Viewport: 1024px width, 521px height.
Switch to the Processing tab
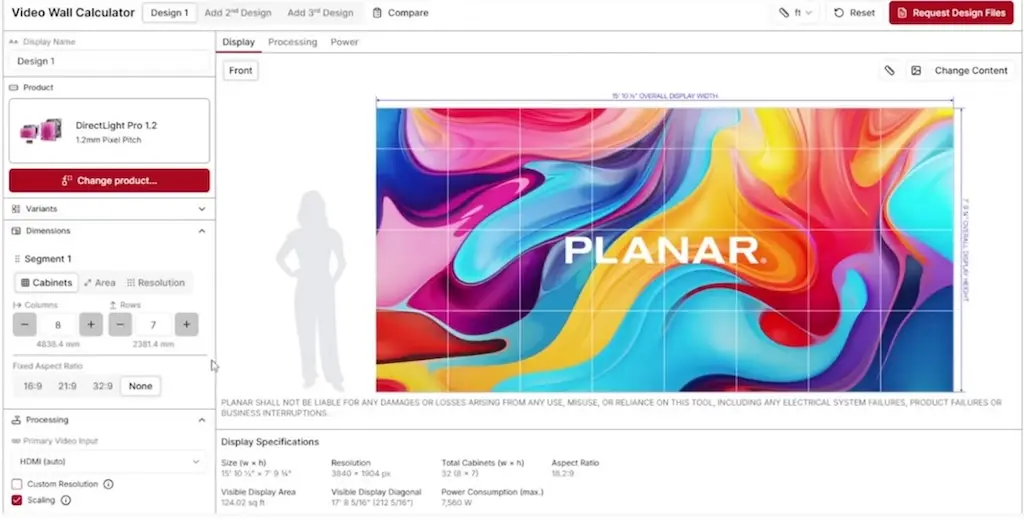click(x=292, y=42)
